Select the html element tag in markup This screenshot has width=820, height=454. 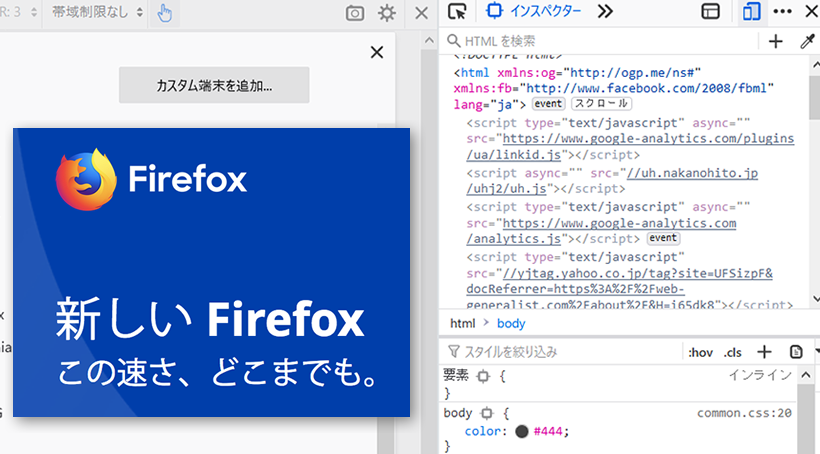click(475, 73)
